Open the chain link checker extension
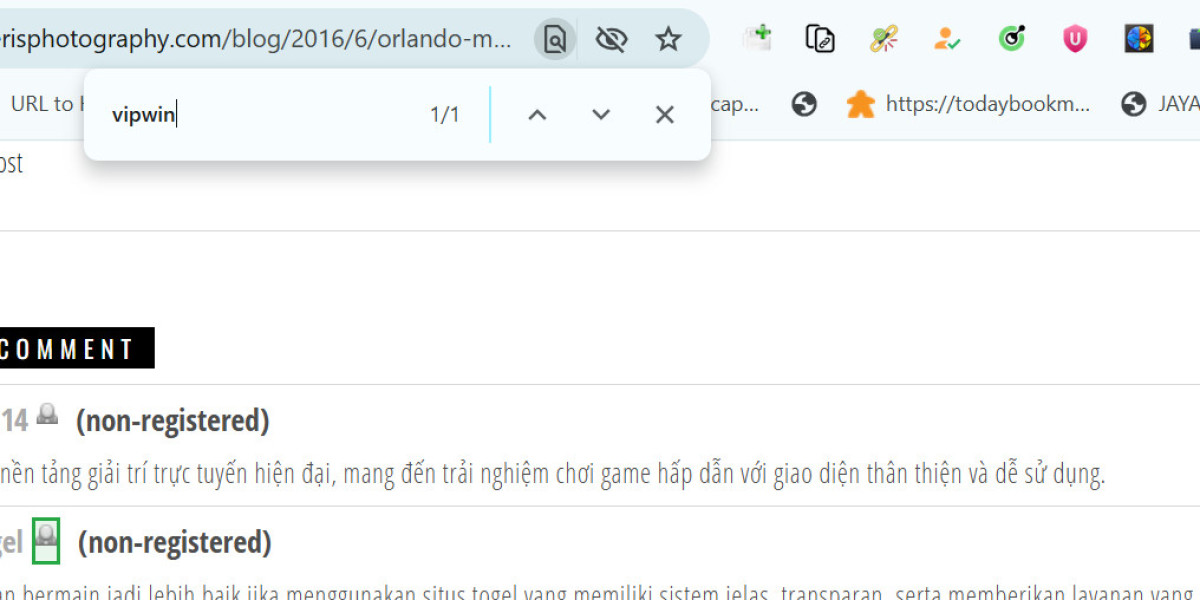The height and width of the screenshot is (600, 1200). pyautogui.click(x=884, y=38)
